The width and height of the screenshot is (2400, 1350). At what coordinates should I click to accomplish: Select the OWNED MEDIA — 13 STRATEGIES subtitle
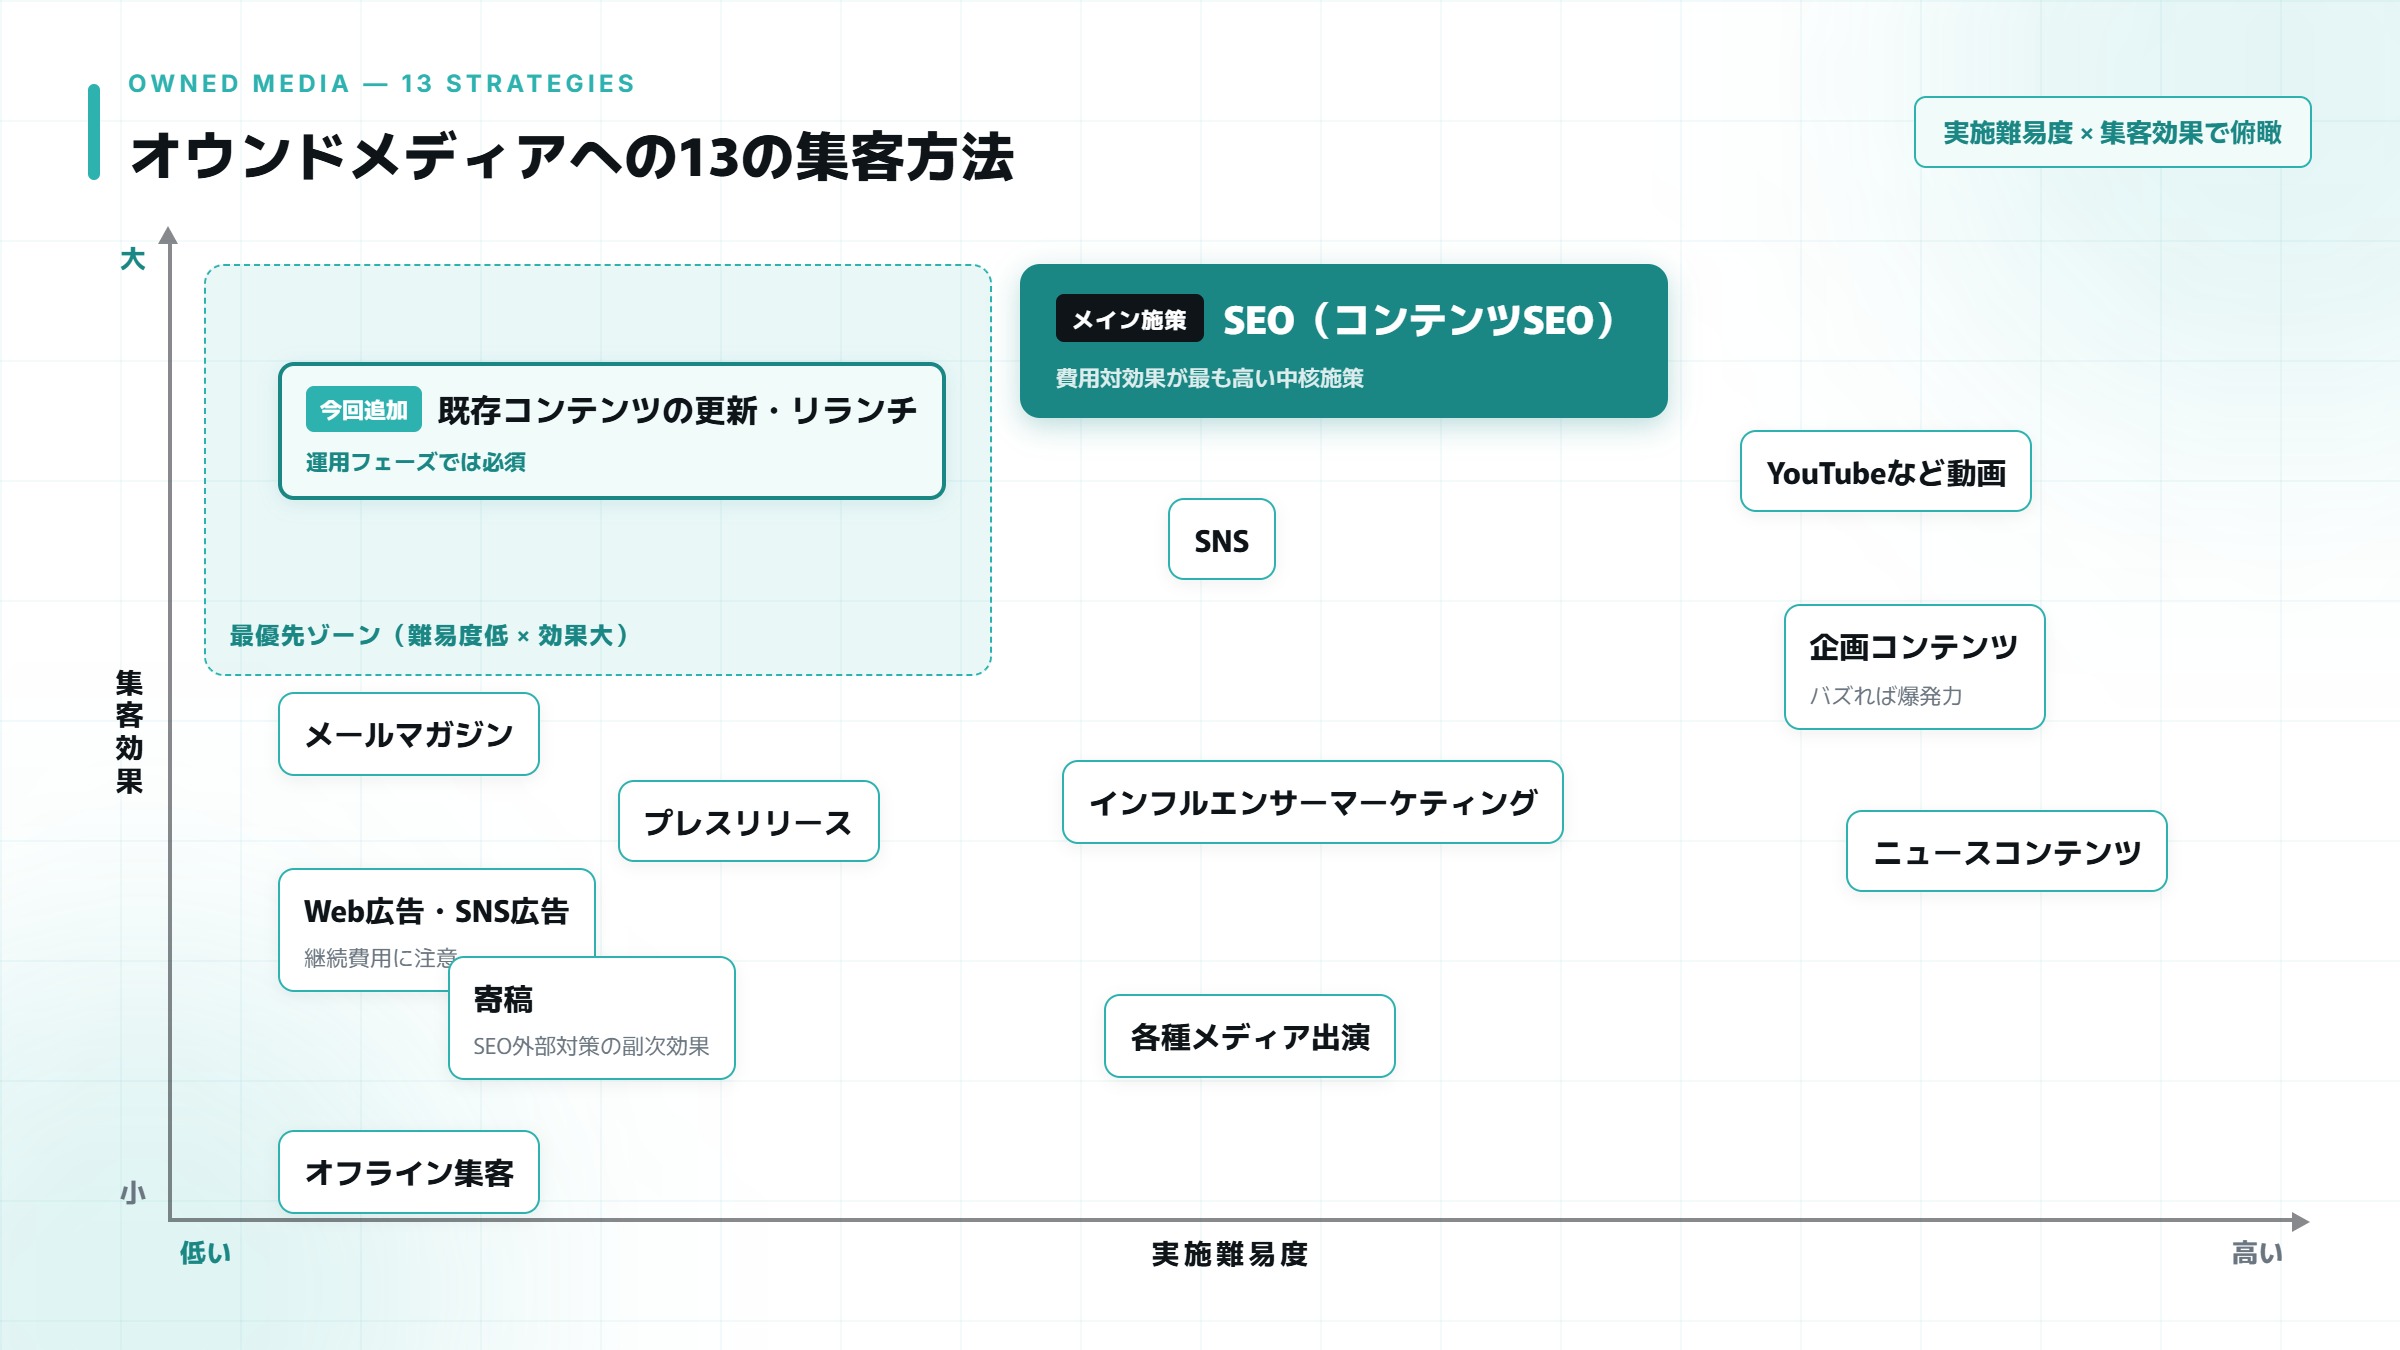[x=382, y=83]
